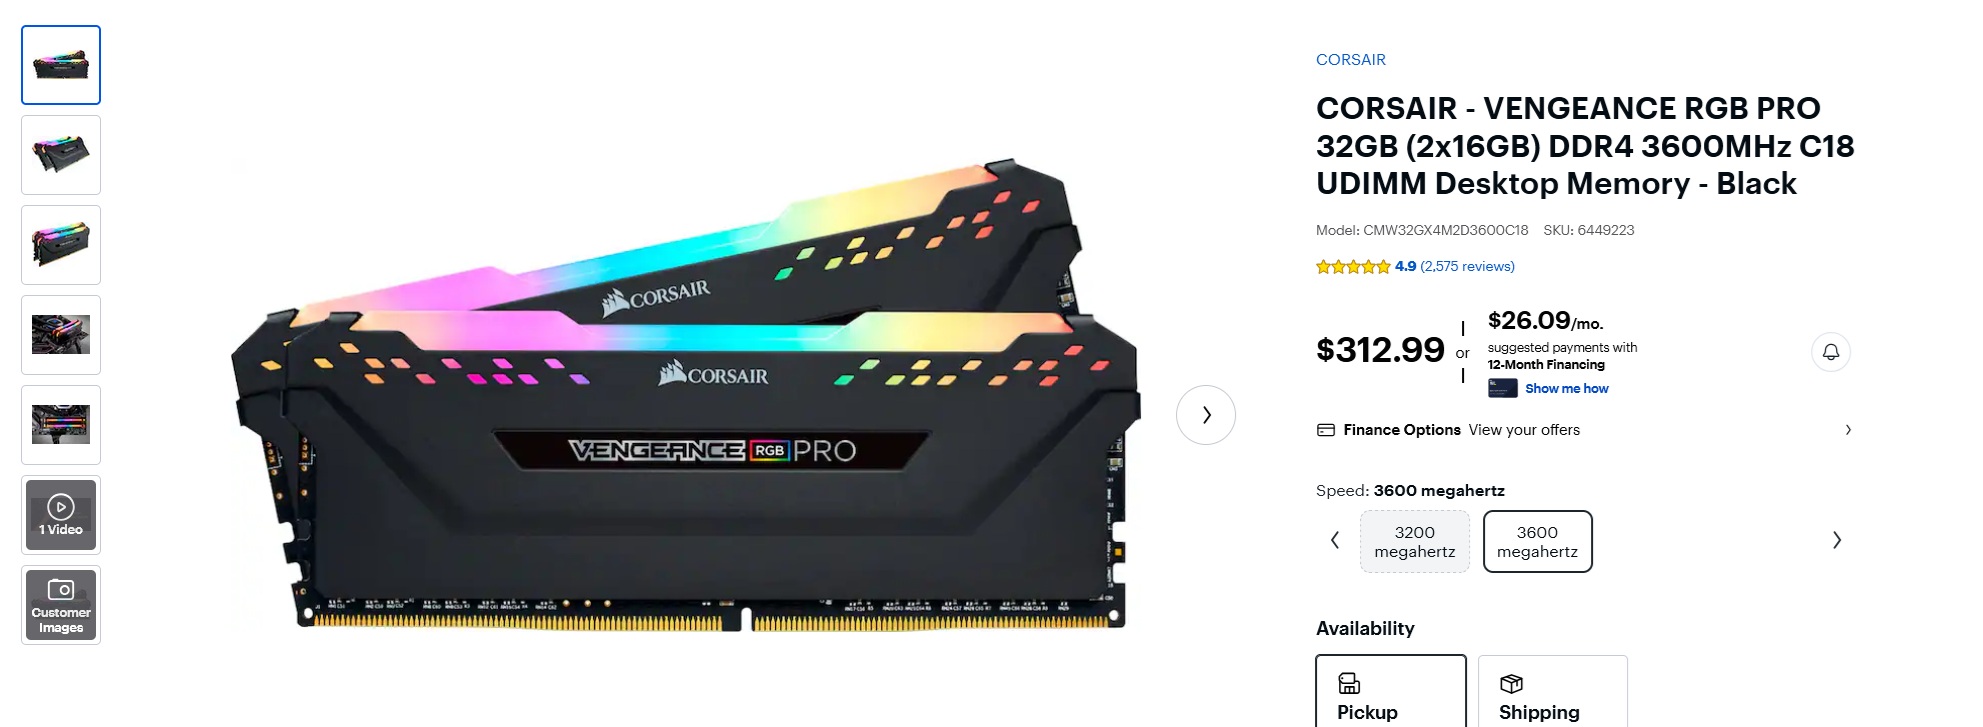
Task: Click the price alert bell icon
Action: [x=1830, y=352]
